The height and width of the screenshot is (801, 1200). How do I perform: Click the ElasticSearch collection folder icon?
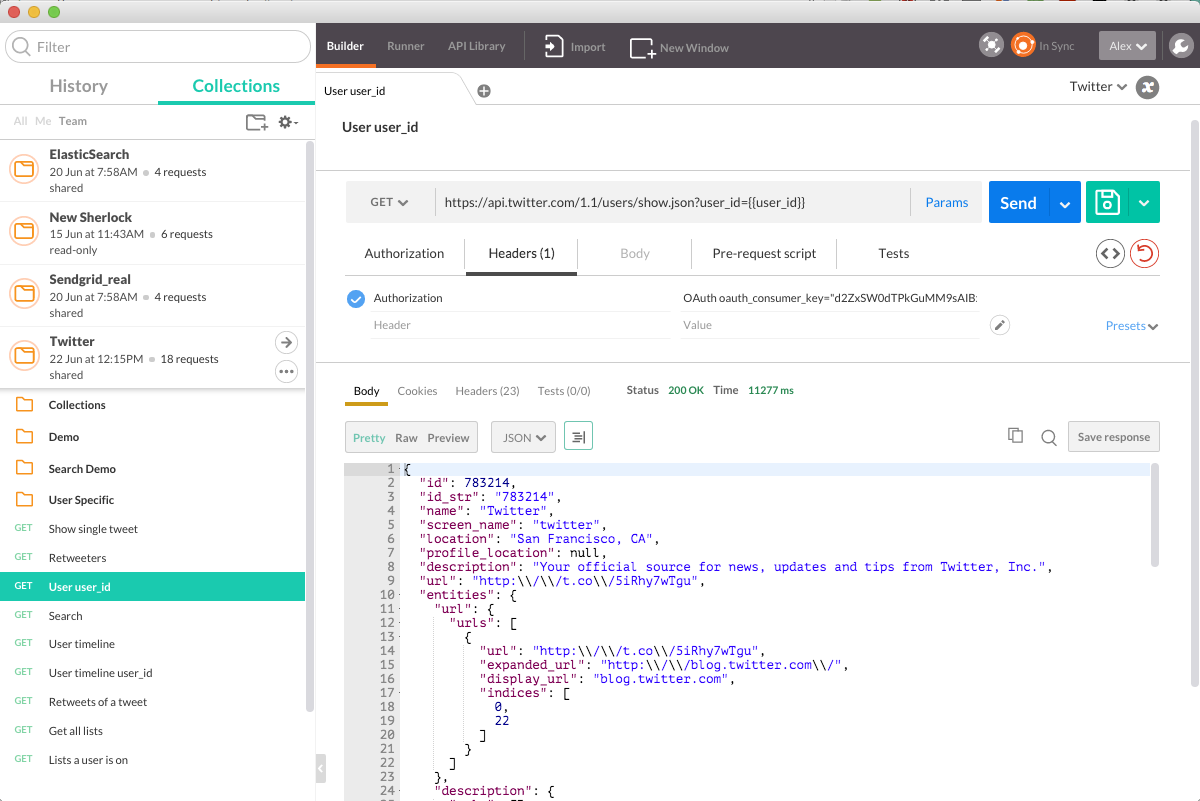point(24,170)
